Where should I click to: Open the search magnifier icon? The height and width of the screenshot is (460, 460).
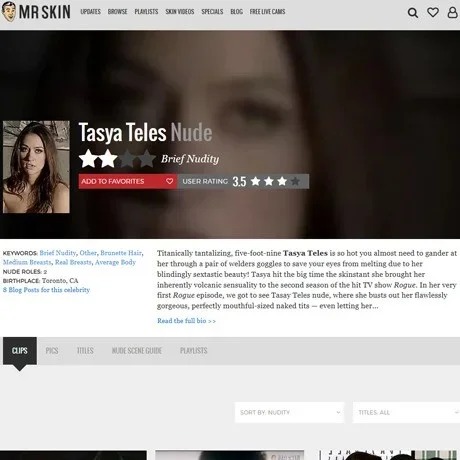coord(413,13)
